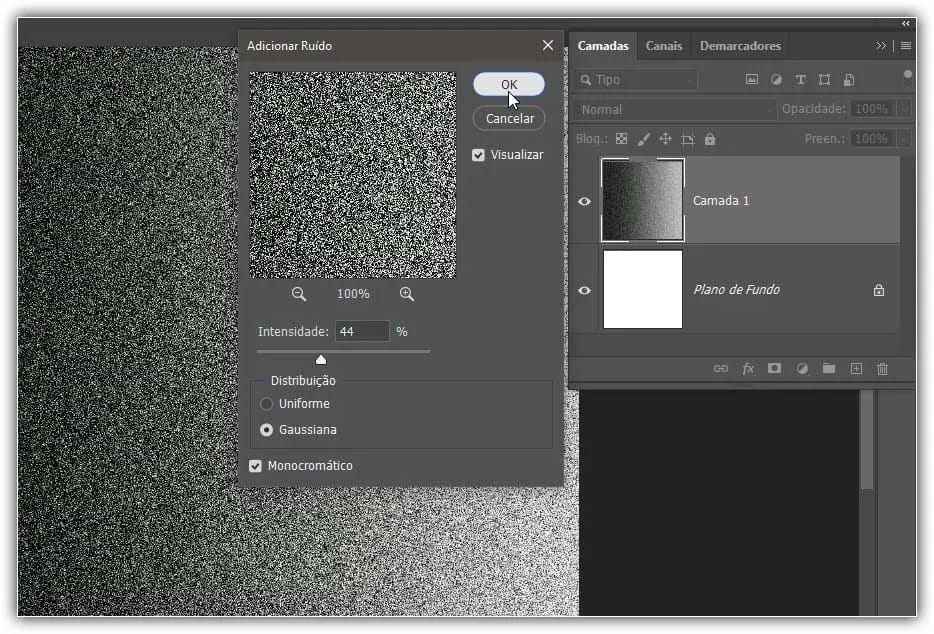
Task: Click the vertical scrollbar below layers
Action: pyautogui.click(x=867, y=441)
